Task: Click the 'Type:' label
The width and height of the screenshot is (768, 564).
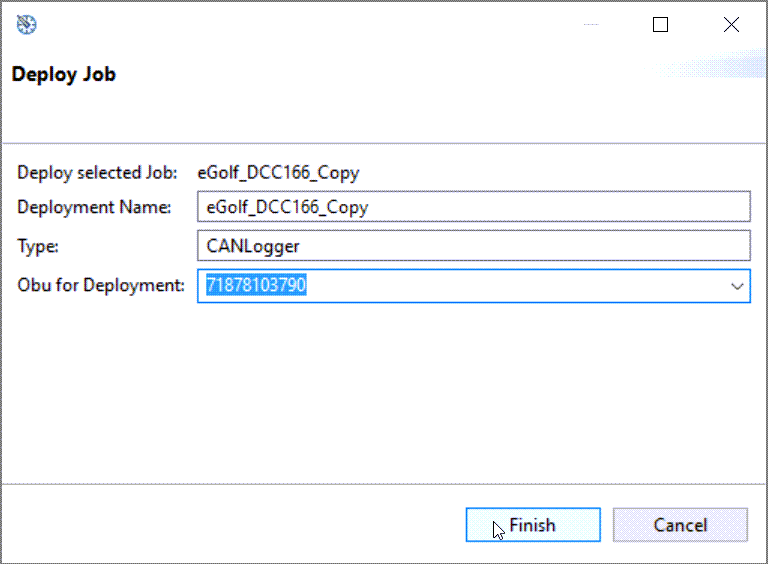Action: pyautogui.click(x=38, y=246)
